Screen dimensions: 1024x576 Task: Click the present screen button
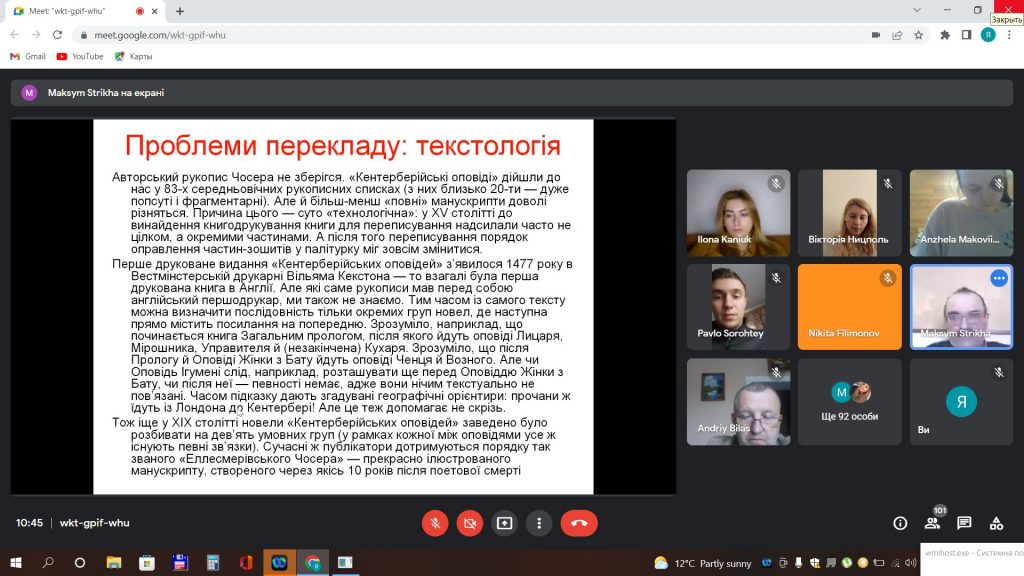point(504,523)
